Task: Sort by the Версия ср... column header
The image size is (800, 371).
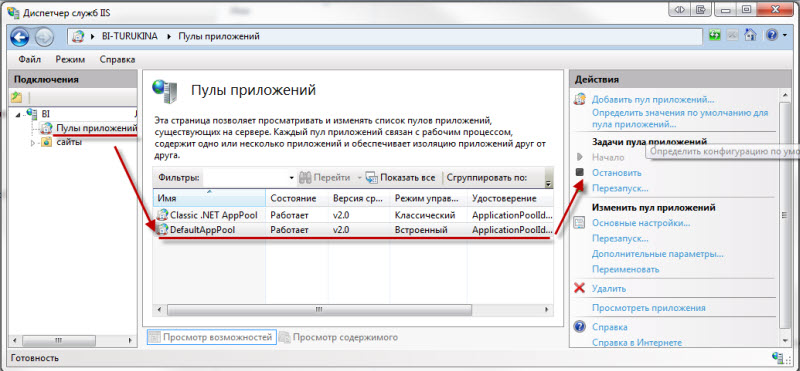Action: [359, 198]
